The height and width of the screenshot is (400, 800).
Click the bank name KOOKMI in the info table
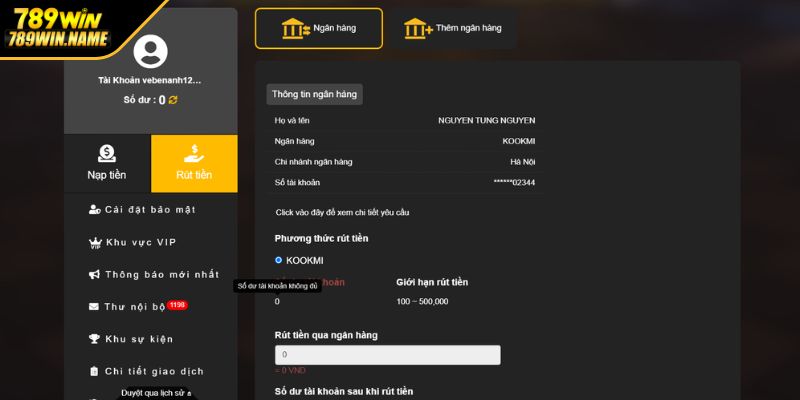click(x=519, y=141)
